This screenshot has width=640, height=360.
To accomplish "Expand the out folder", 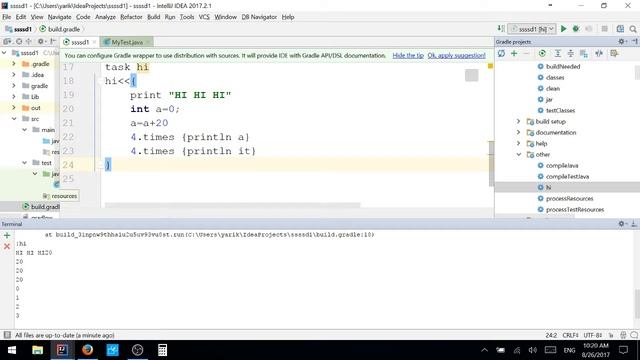I will (x=14, y=108).
